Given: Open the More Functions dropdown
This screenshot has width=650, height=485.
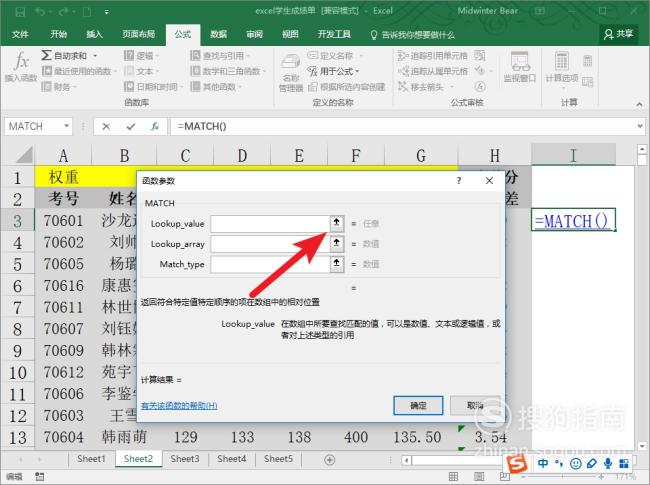Looking at the screenshot, I should 216,87.
